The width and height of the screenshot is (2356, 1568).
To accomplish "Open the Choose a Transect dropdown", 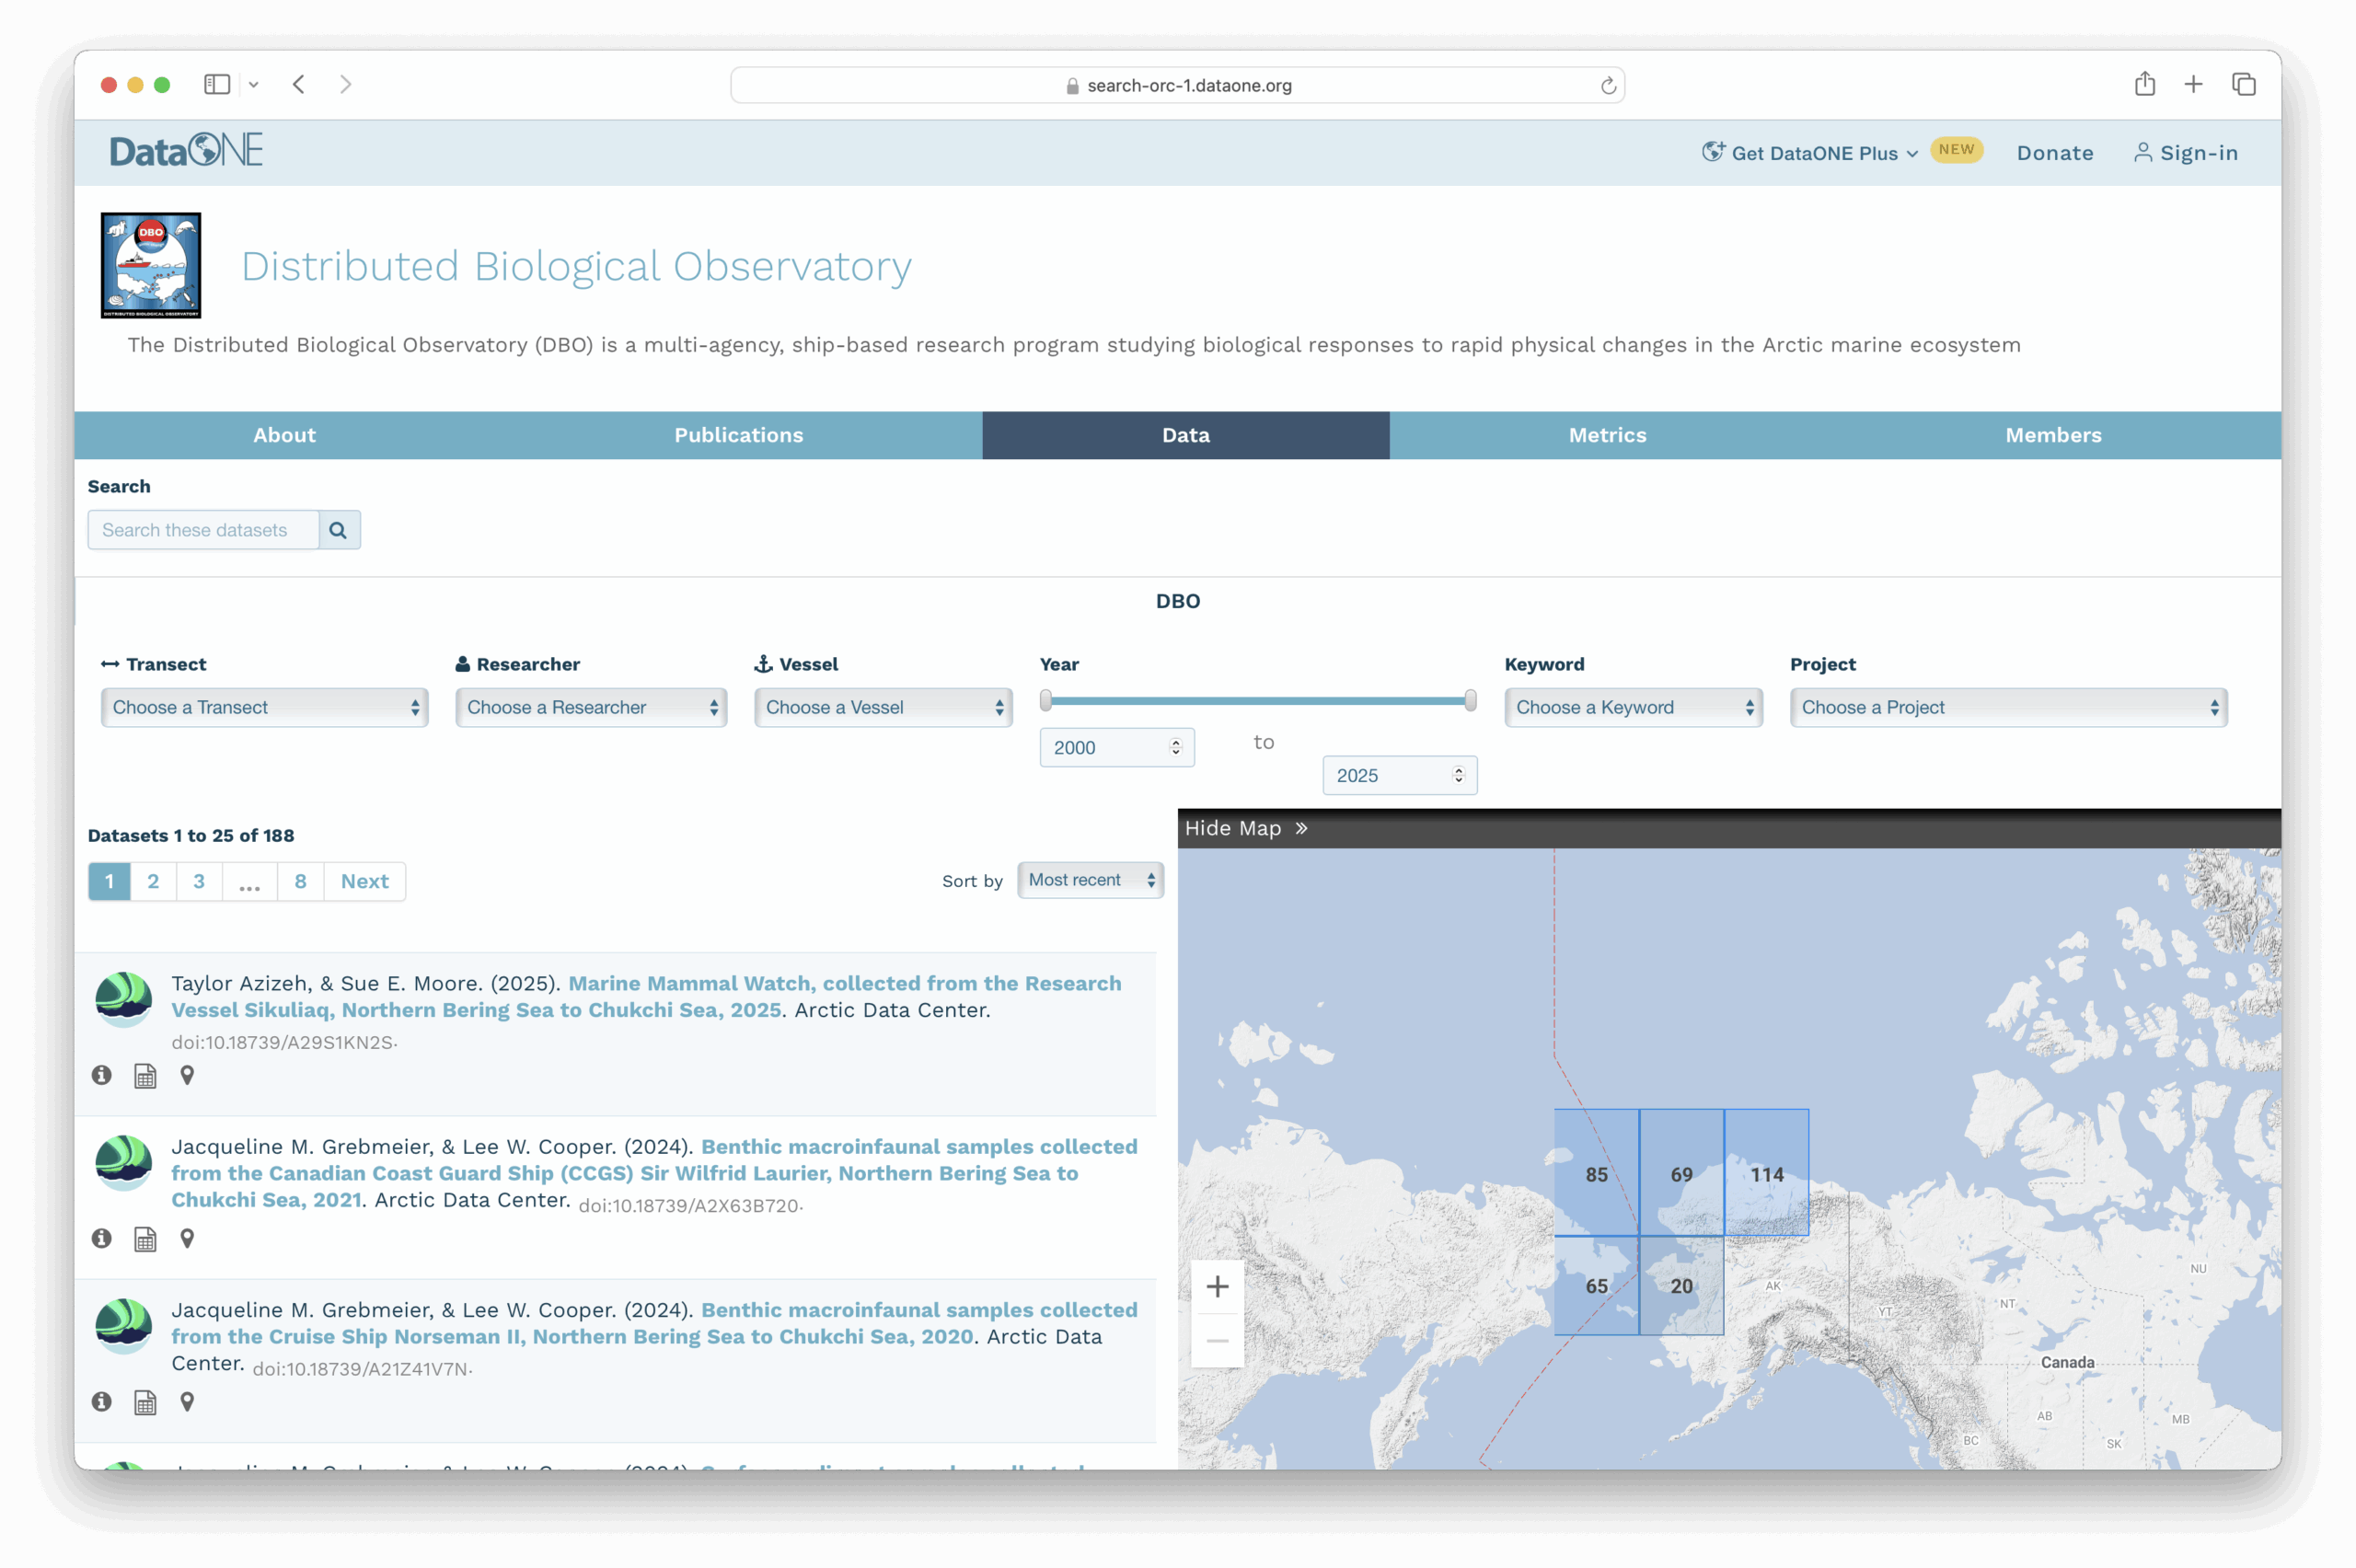I will pos(264,707).
